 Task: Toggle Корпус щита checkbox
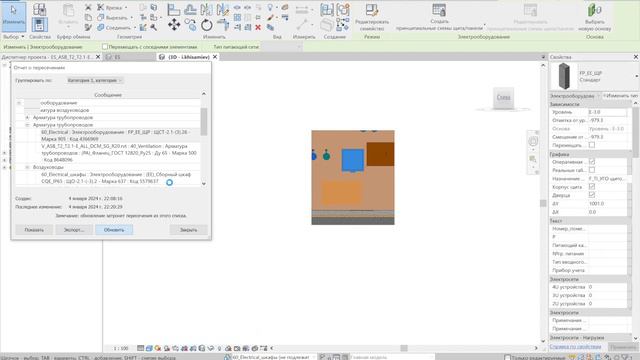[x=591, y=187]
